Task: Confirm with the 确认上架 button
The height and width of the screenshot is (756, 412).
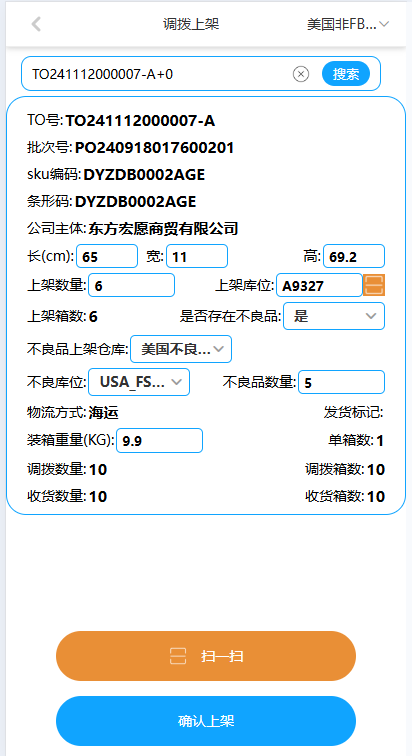Action: pos(206,721)
